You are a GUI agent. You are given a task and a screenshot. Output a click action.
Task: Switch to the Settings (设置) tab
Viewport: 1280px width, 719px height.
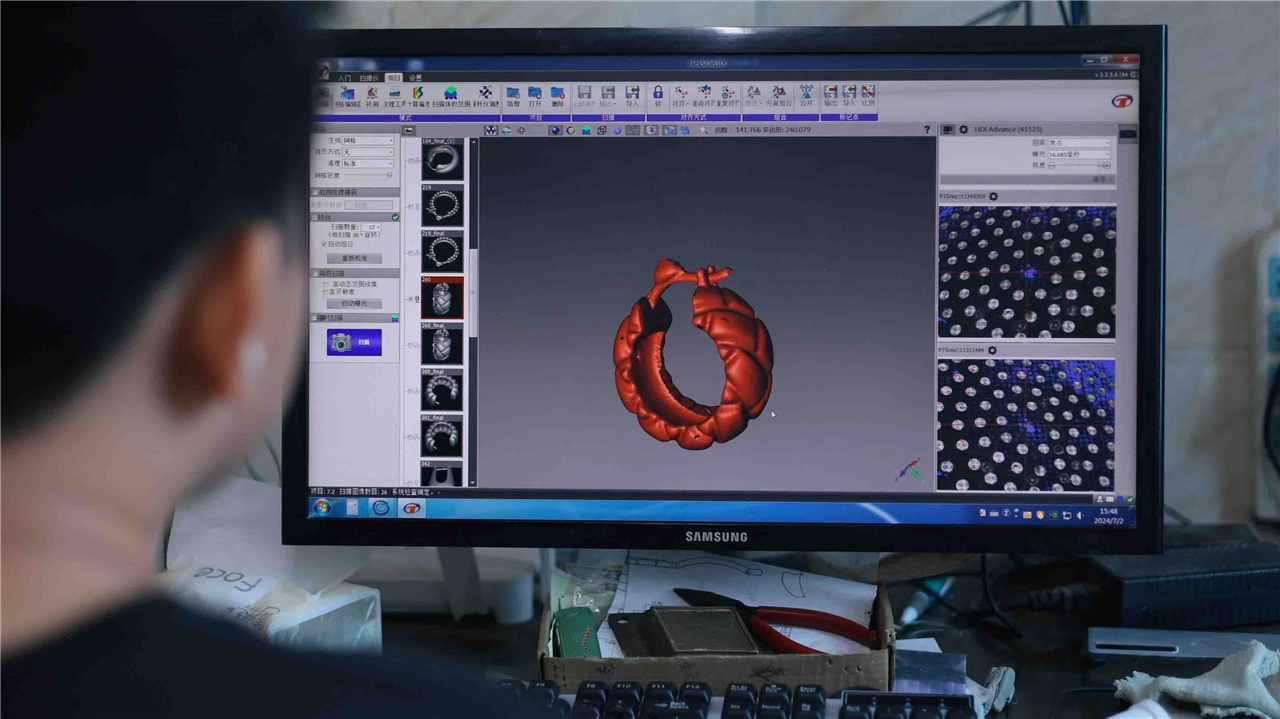pyautogui.click(x=415, y=78)
